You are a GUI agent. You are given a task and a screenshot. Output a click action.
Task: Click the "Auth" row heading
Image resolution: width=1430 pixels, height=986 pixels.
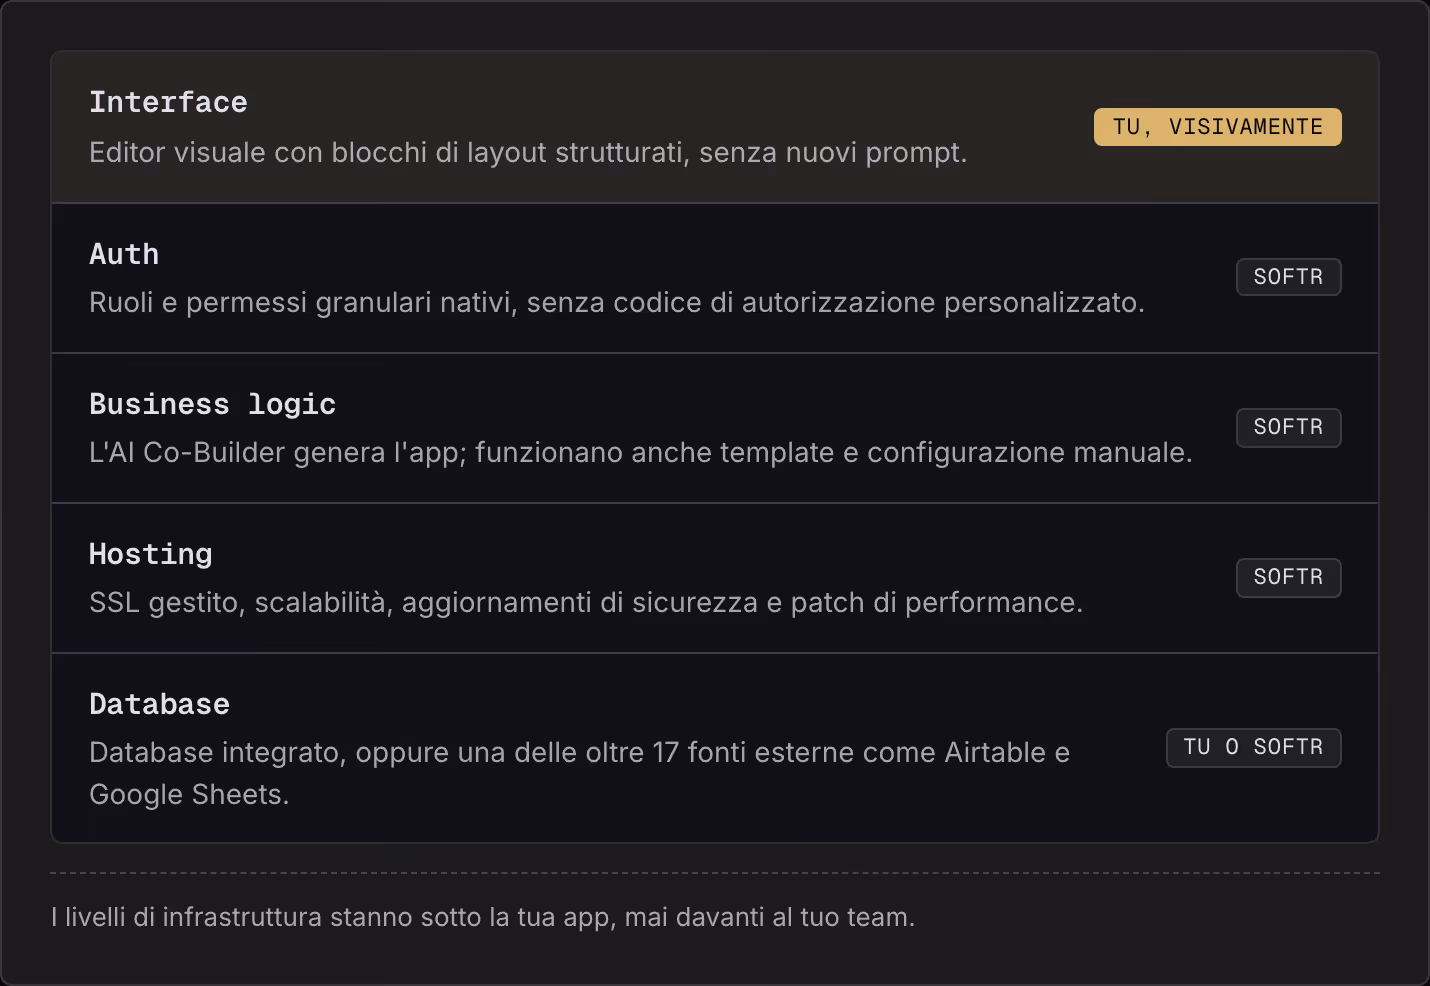pyautogui.click(x=124, y=254)
